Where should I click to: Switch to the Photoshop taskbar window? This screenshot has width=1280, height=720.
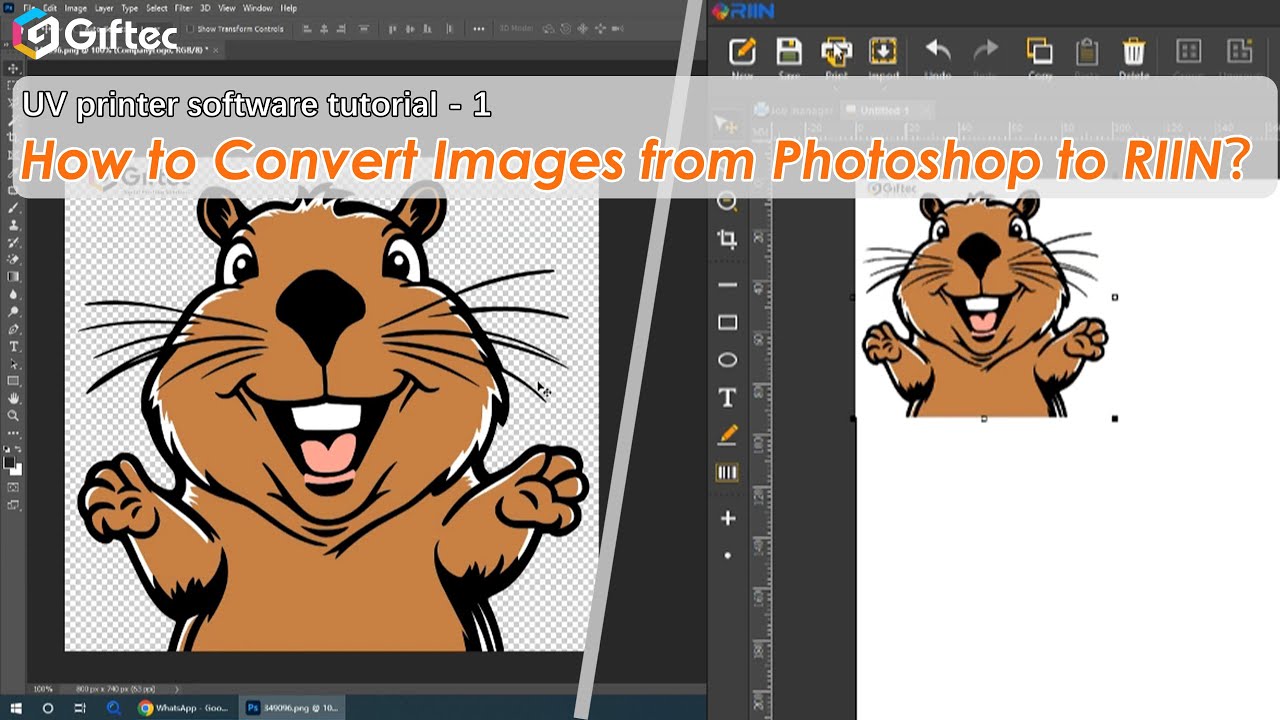(292, 708)
